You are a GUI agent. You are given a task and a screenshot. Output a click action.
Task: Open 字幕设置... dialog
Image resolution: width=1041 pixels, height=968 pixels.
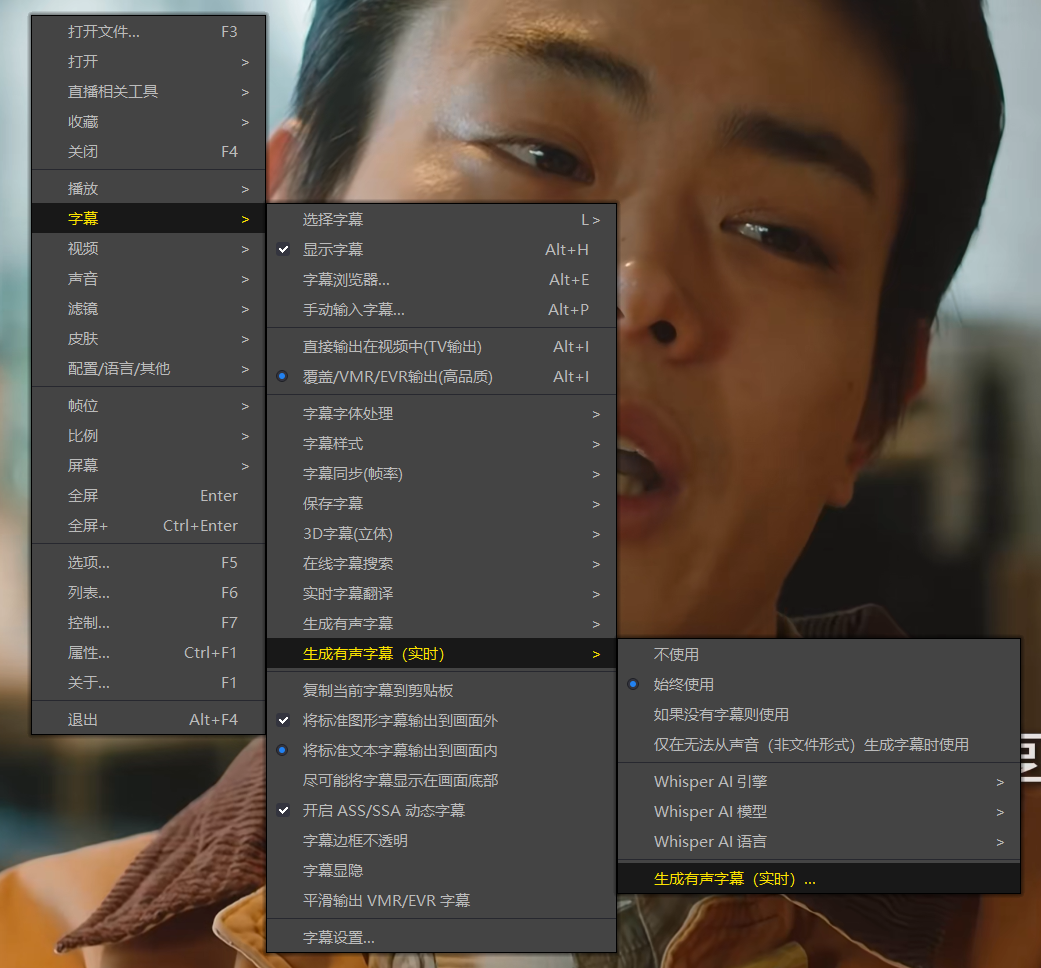click(441, 937)
